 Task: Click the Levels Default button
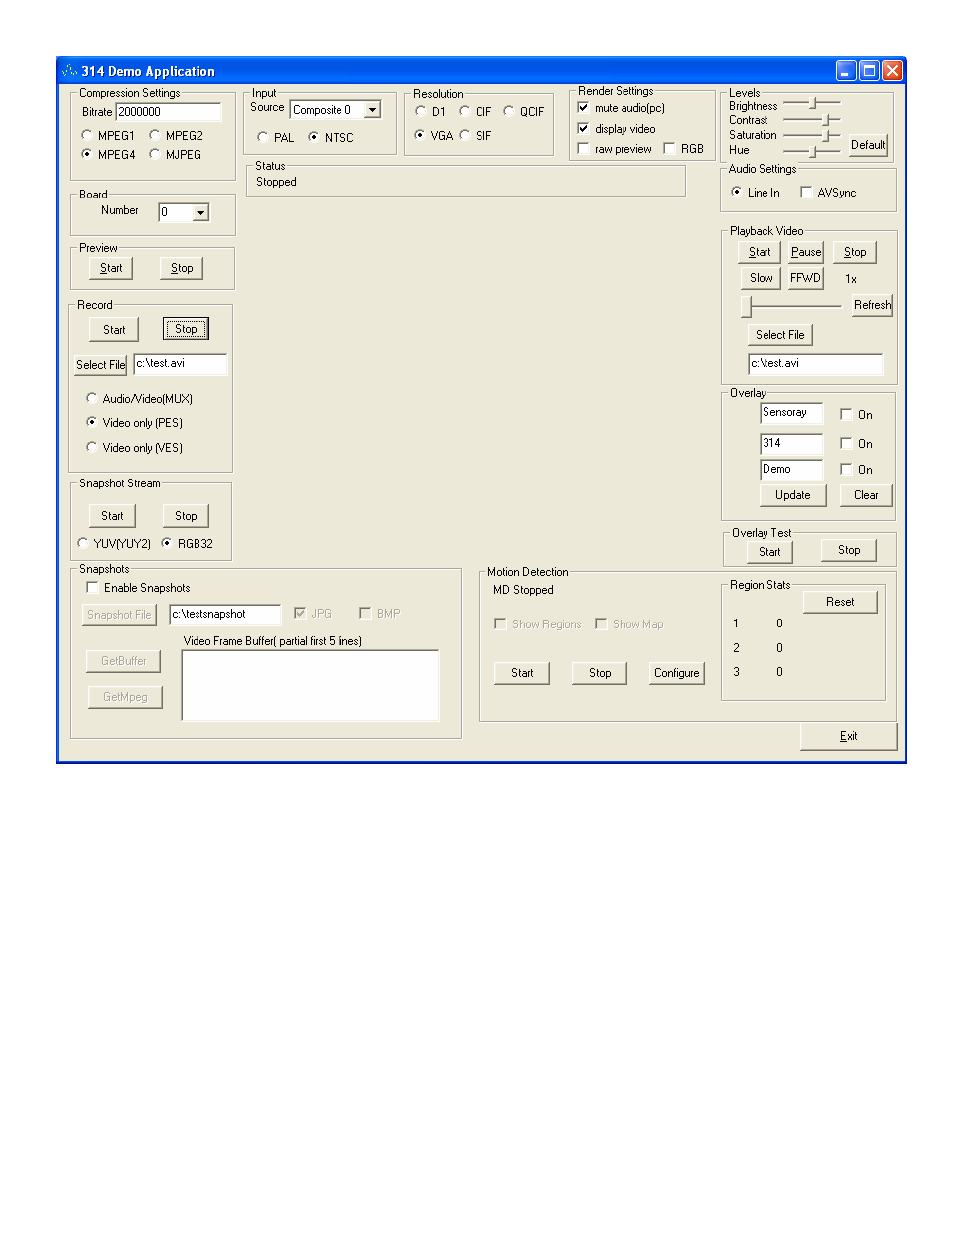tap(868, 145)
